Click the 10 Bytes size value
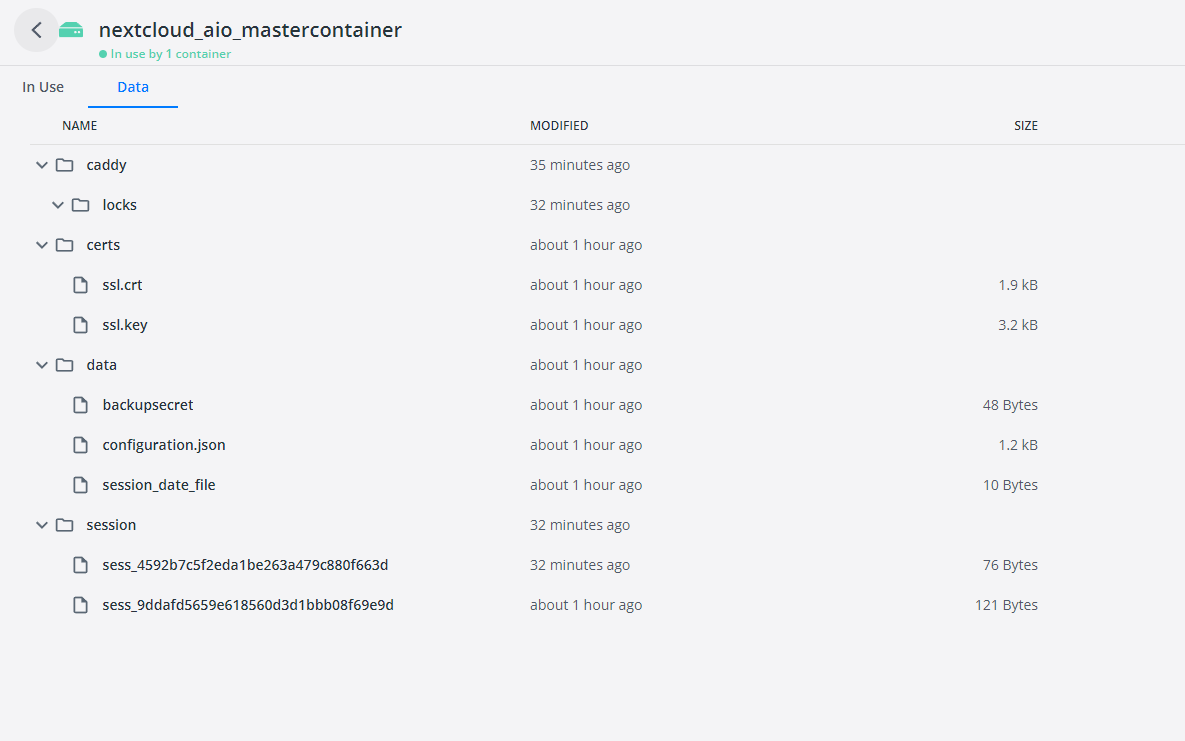This screenshot has height=741, width=1185. pyautogui.click(x=1010, y=485)
